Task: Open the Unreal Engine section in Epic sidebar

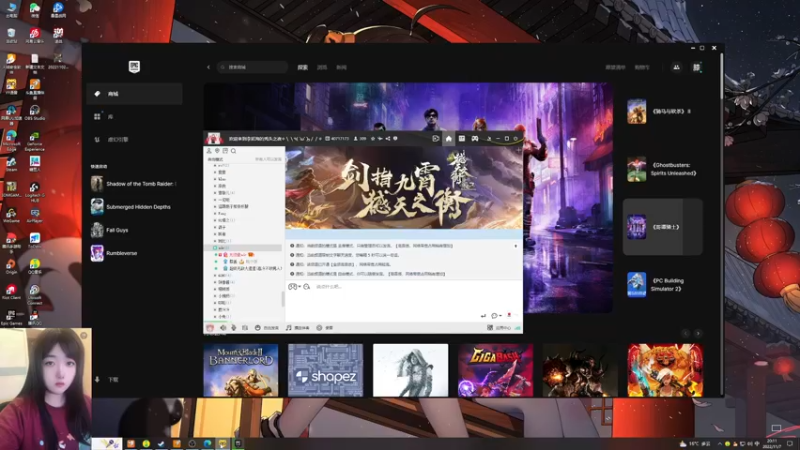Action: (134, 139)
